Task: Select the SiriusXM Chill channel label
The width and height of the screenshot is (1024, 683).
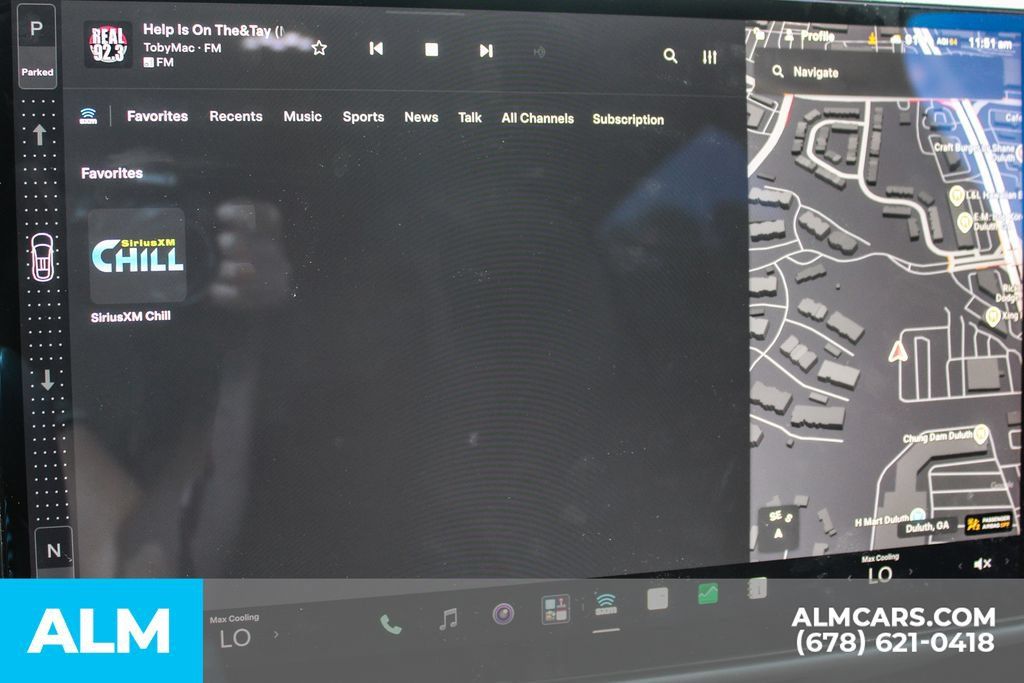Action: (x=131, y=316)
